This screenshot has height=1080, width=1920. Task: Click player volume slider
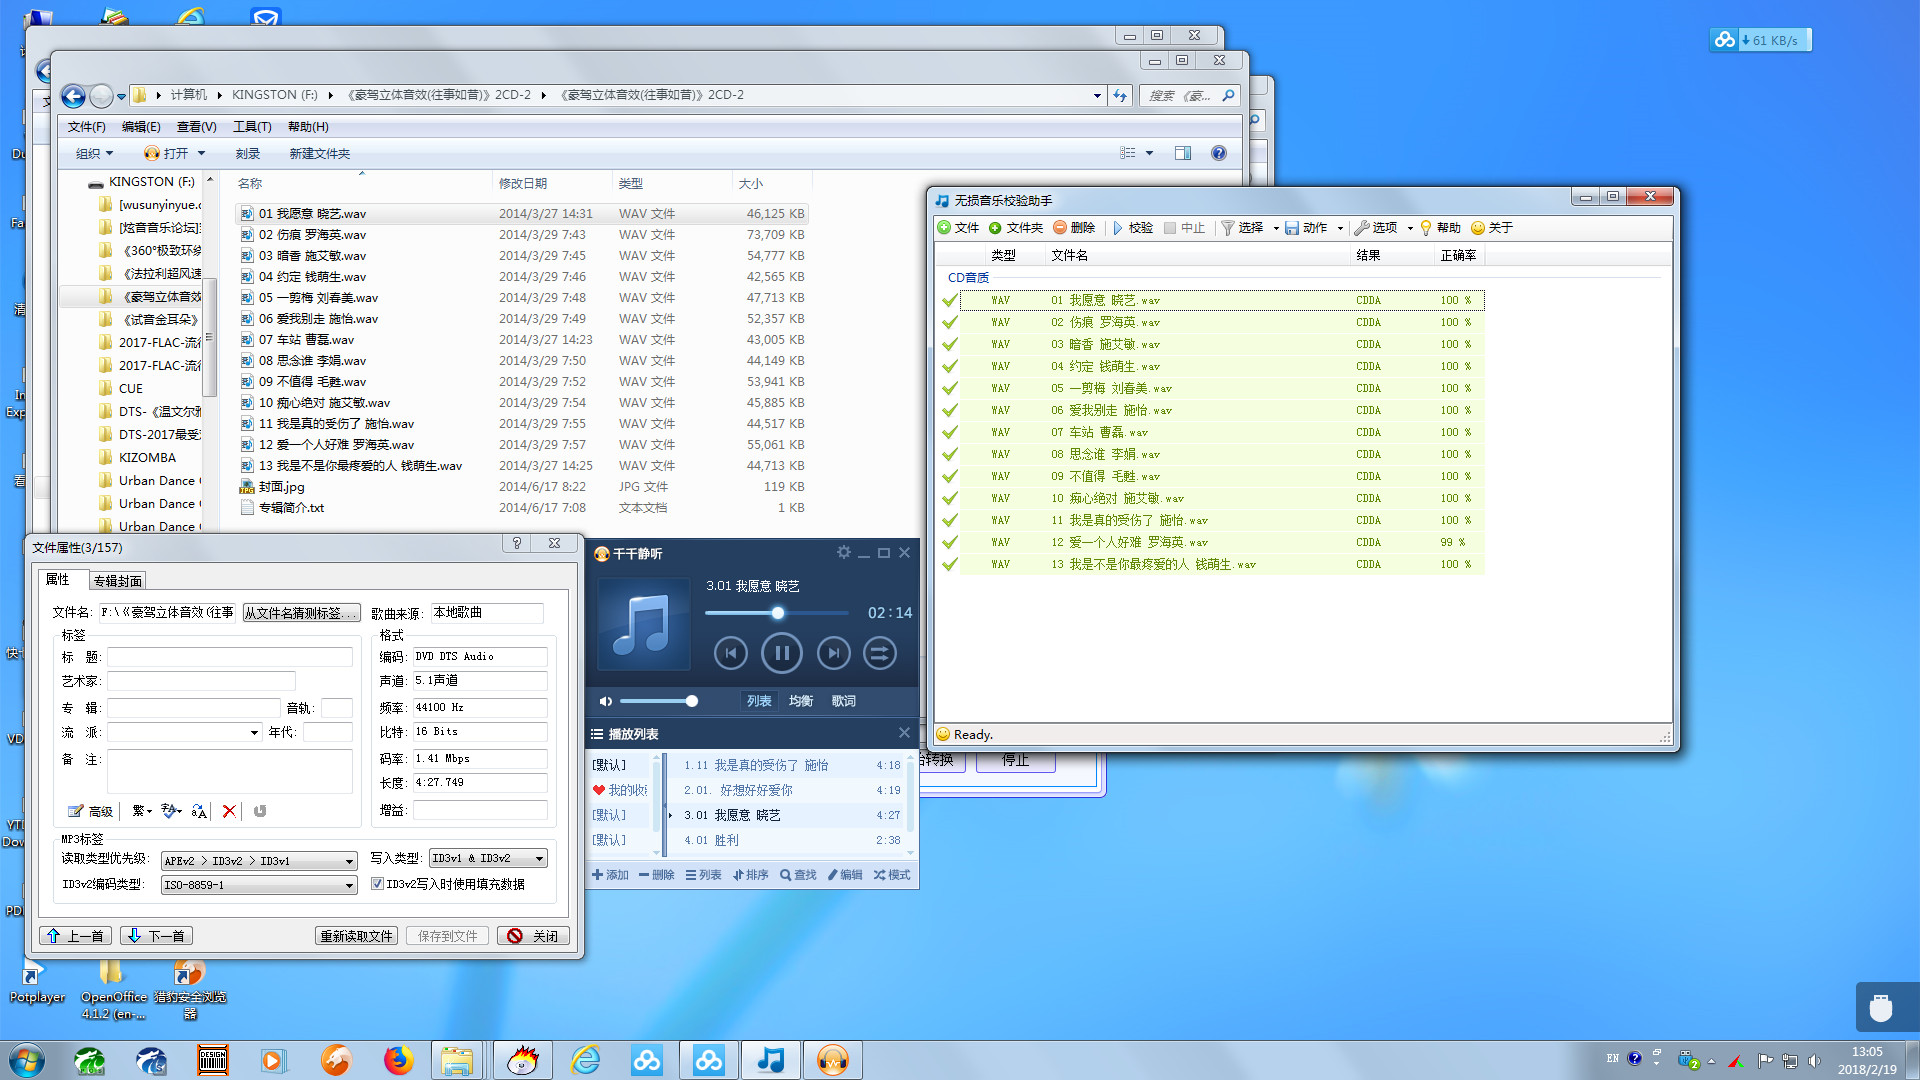(658, 701)
